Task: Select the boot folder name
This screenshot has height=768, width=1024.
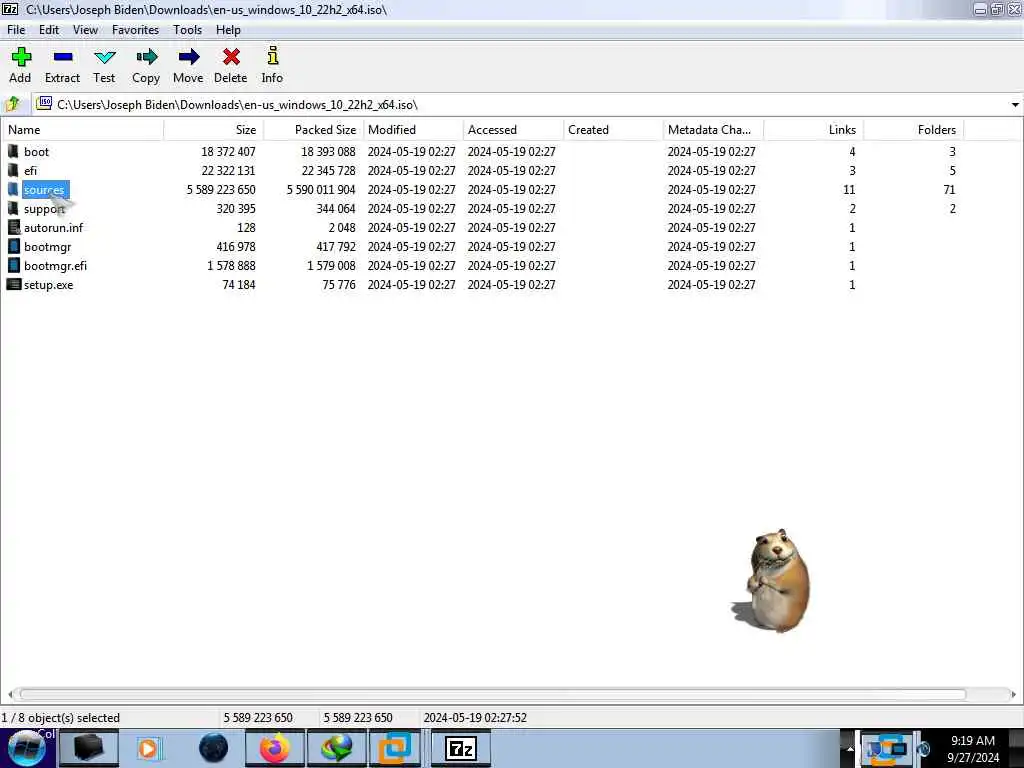Action: point(37,152)
